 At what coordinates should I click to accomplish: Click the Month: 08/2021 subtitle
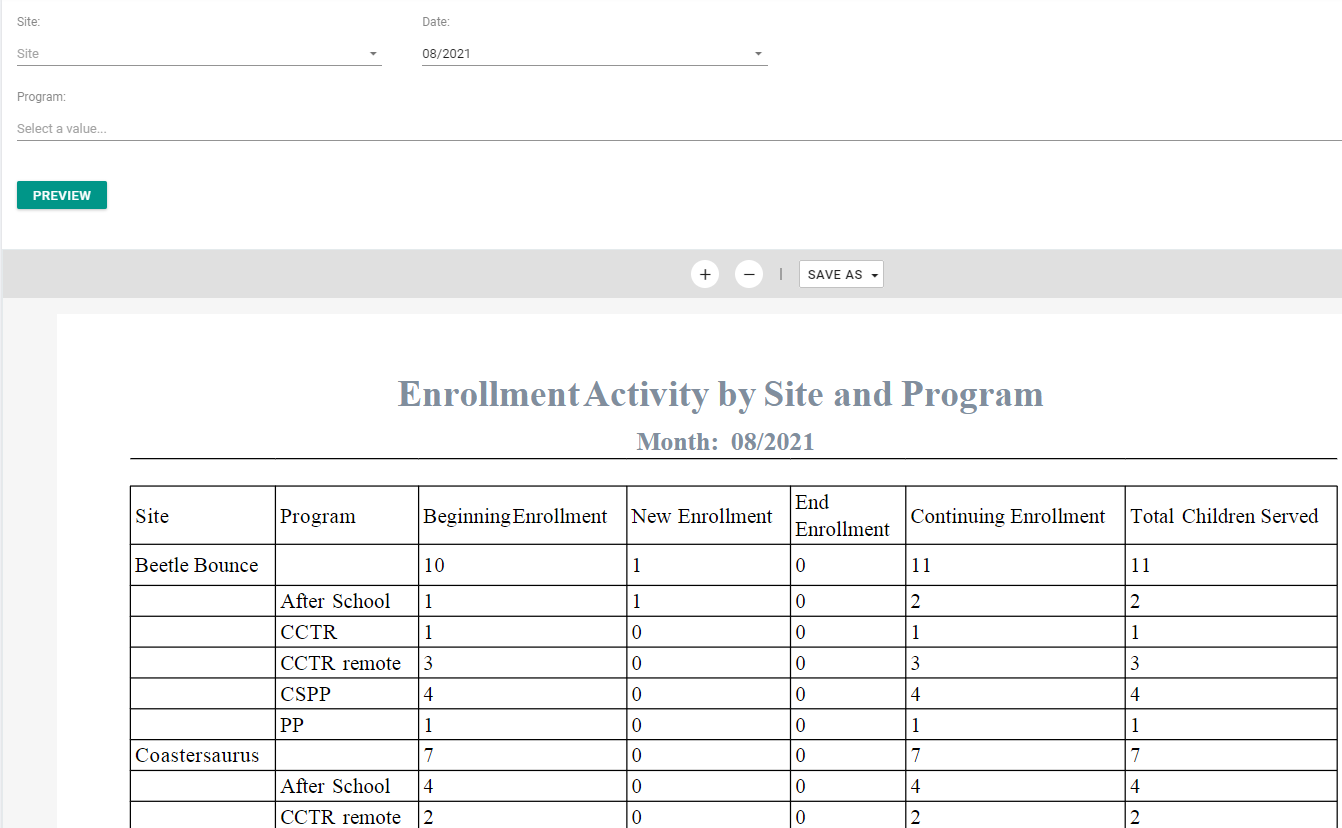(x=725, y=442)
